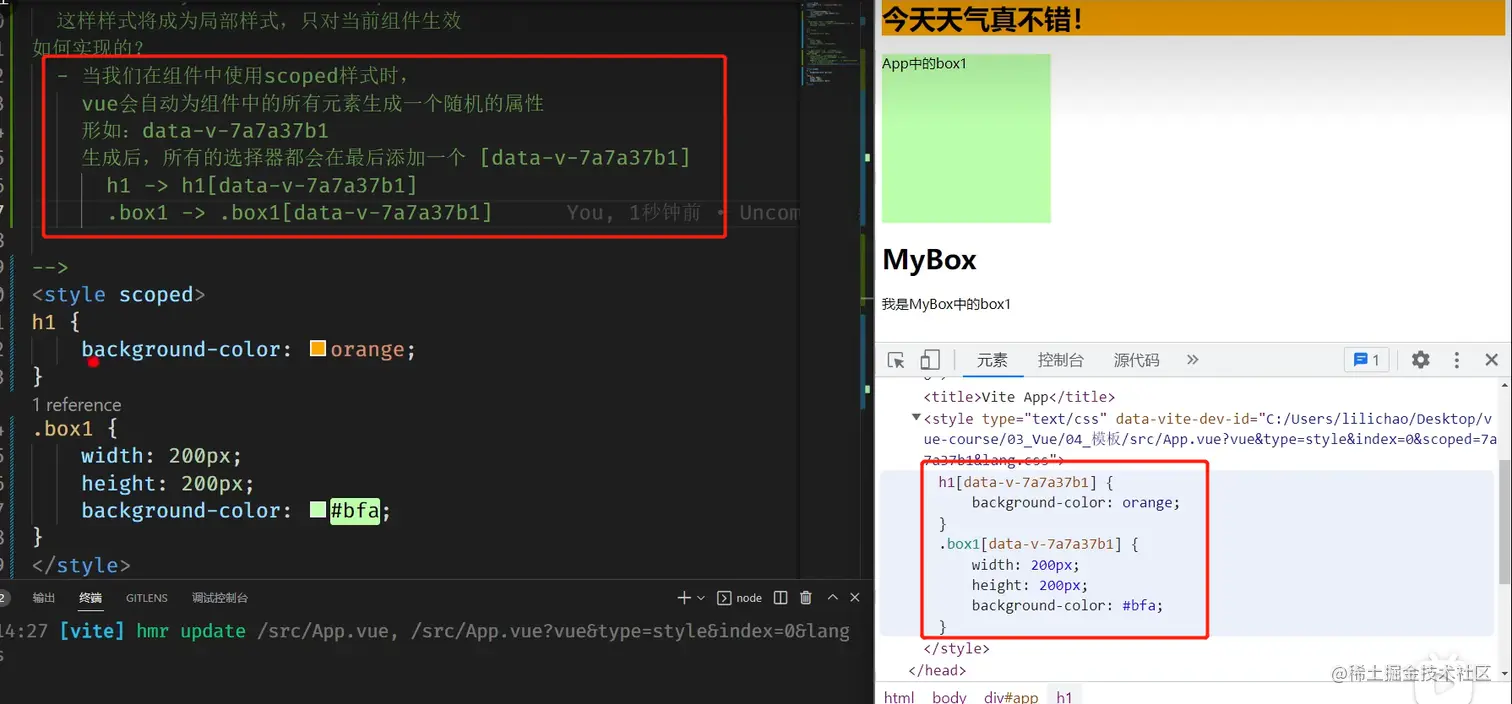Click the 'h1 {' selector in editor
The width and height of the screenshot is (1512, 704).
coord(56,322)
